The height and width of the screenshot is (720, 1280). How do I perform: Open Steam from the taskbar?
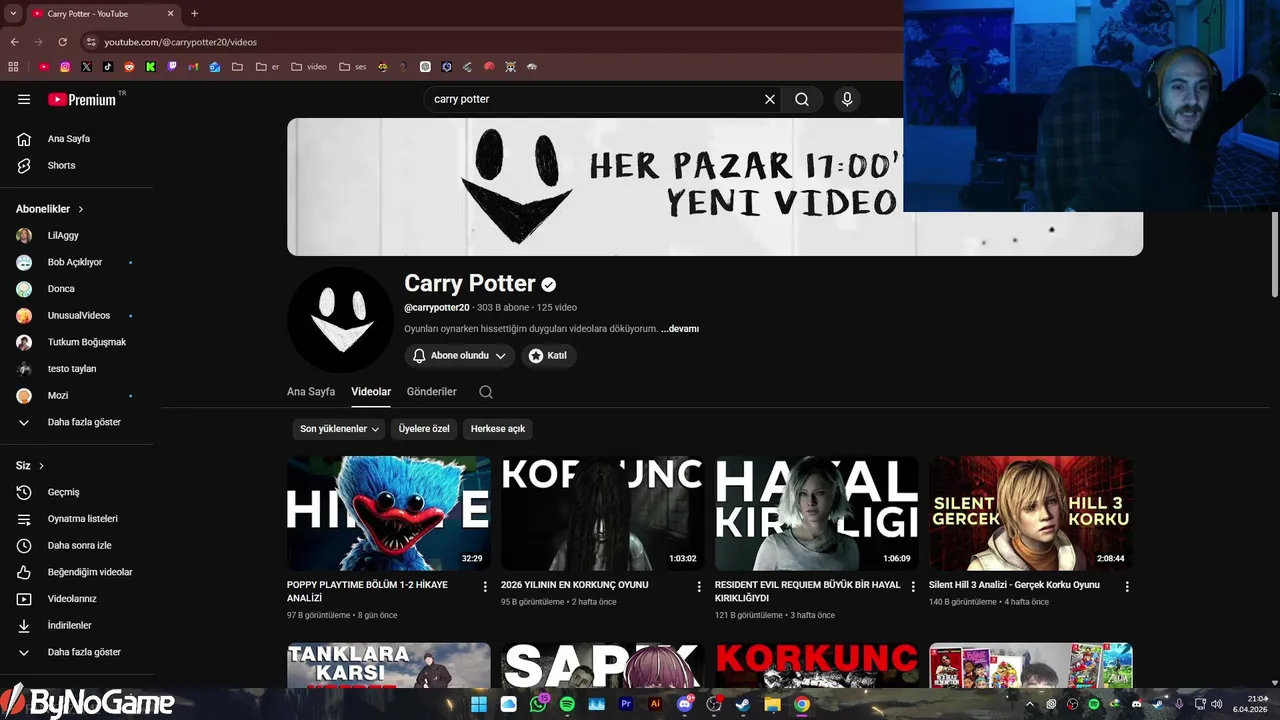743,704
